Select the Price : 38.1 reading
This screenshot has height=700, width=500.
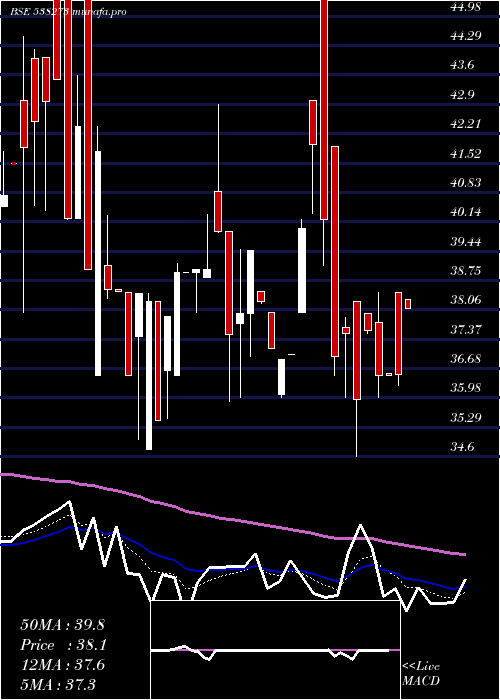point(62,645)
